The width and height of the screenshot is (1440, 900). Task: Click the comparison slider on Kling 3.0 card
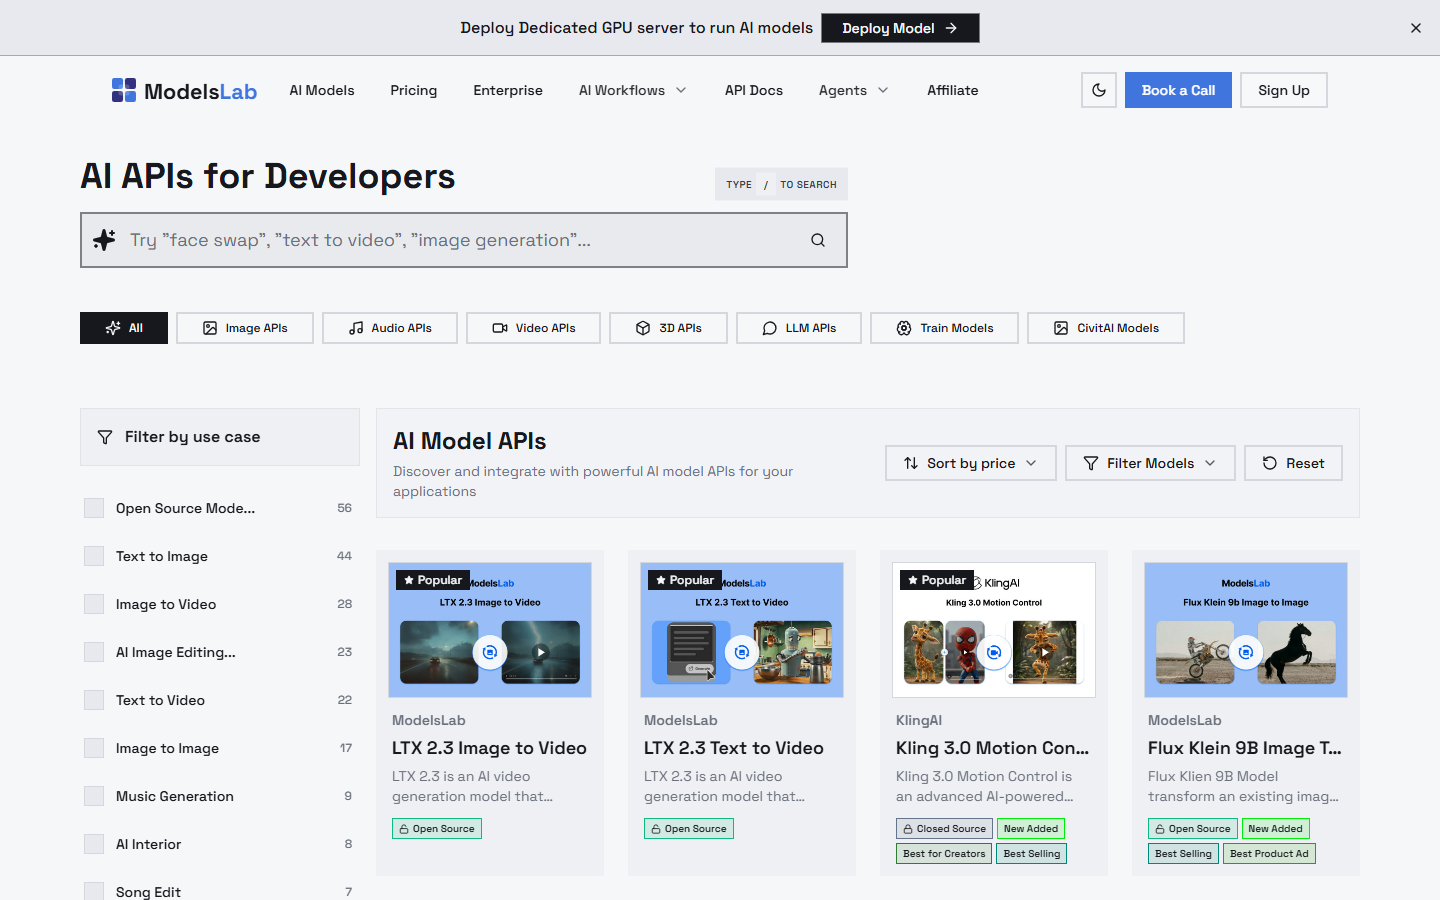(x=994, y=652)
